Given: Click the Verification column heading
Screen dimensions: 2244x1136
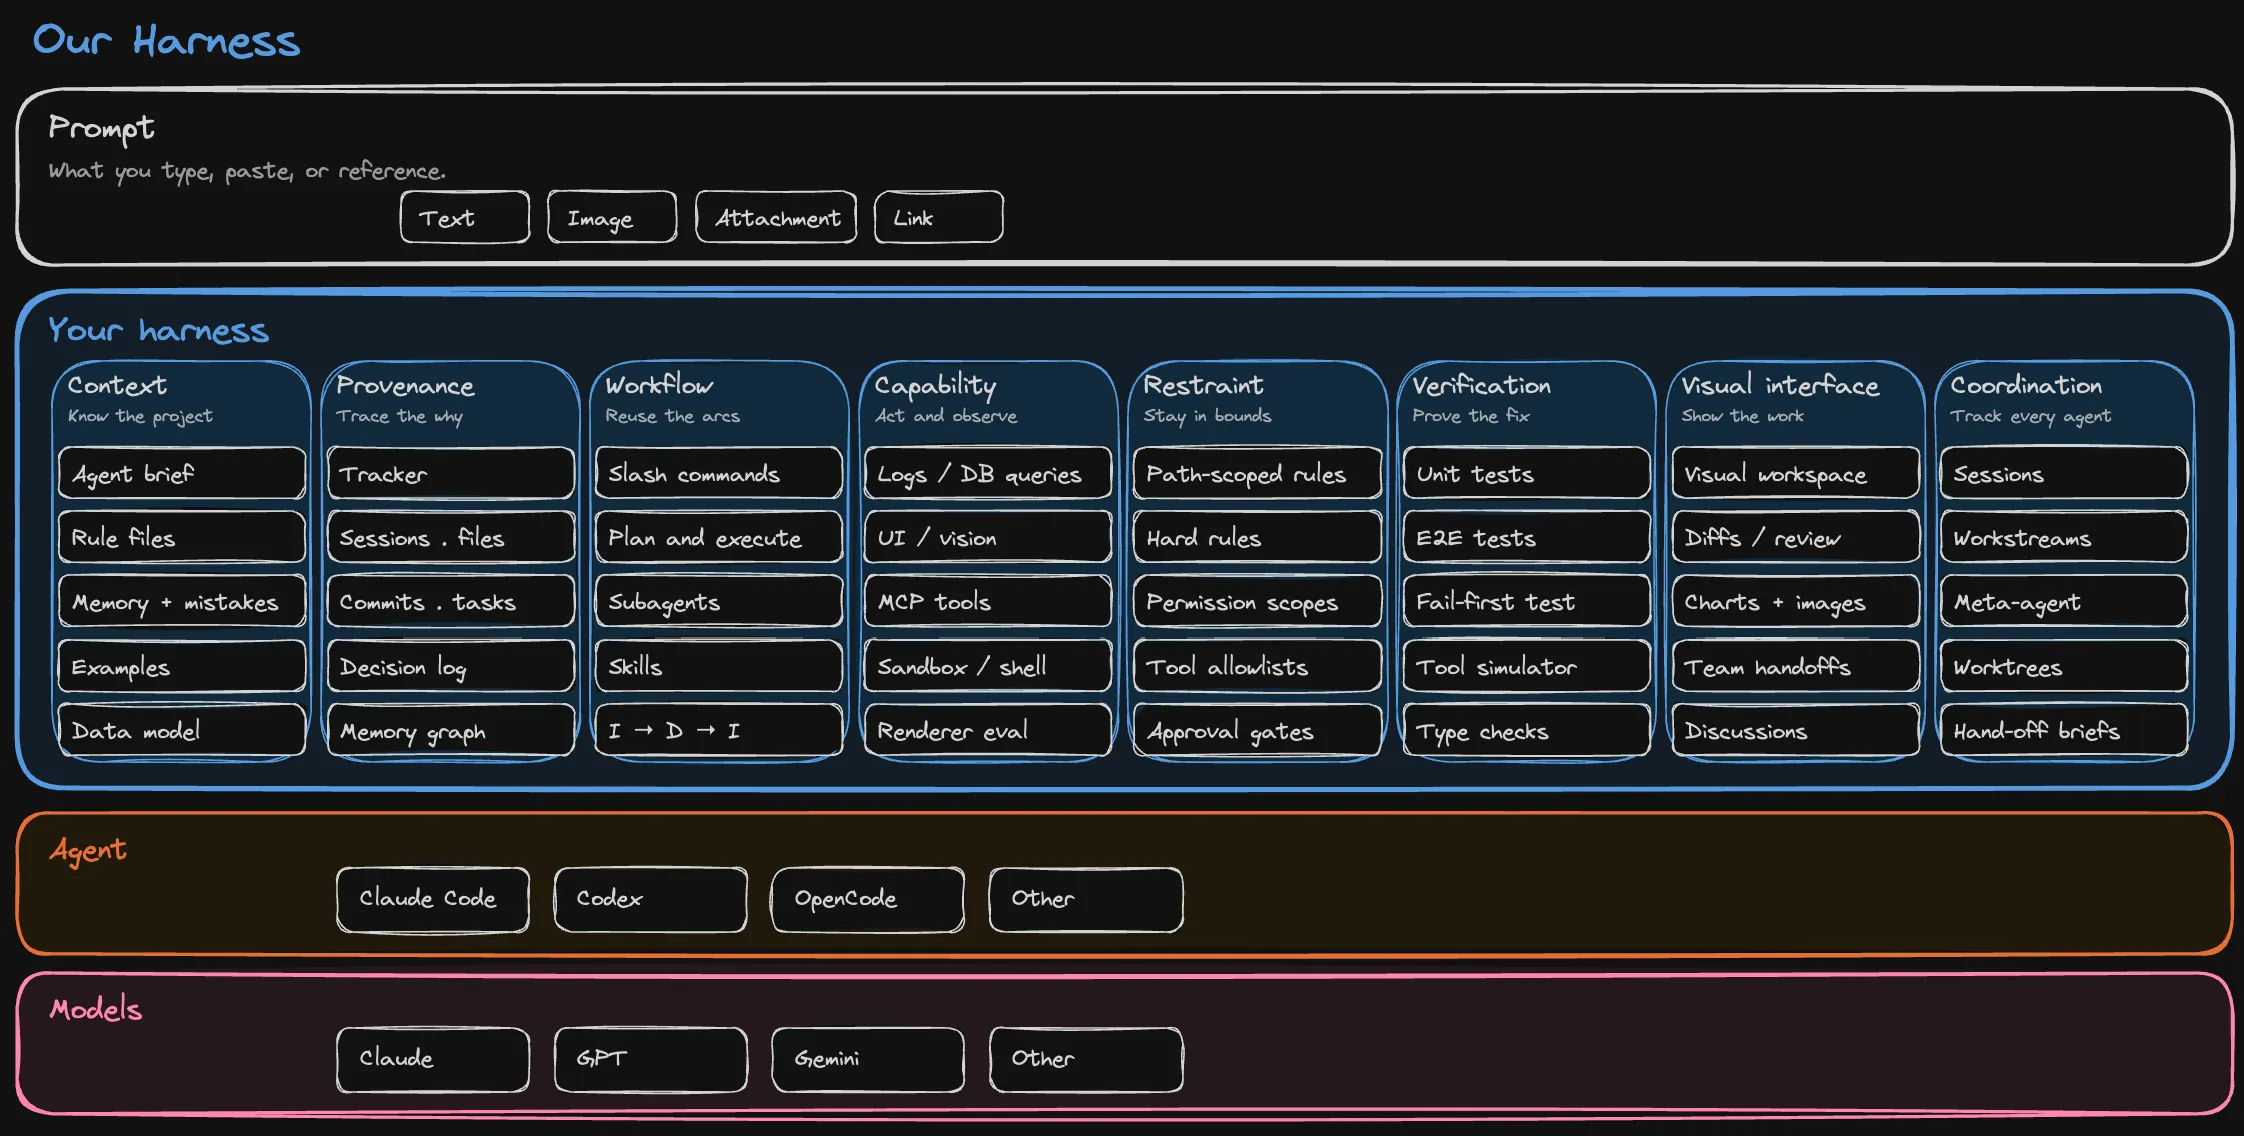Looking at the screenshot, I should (1481, 385).
